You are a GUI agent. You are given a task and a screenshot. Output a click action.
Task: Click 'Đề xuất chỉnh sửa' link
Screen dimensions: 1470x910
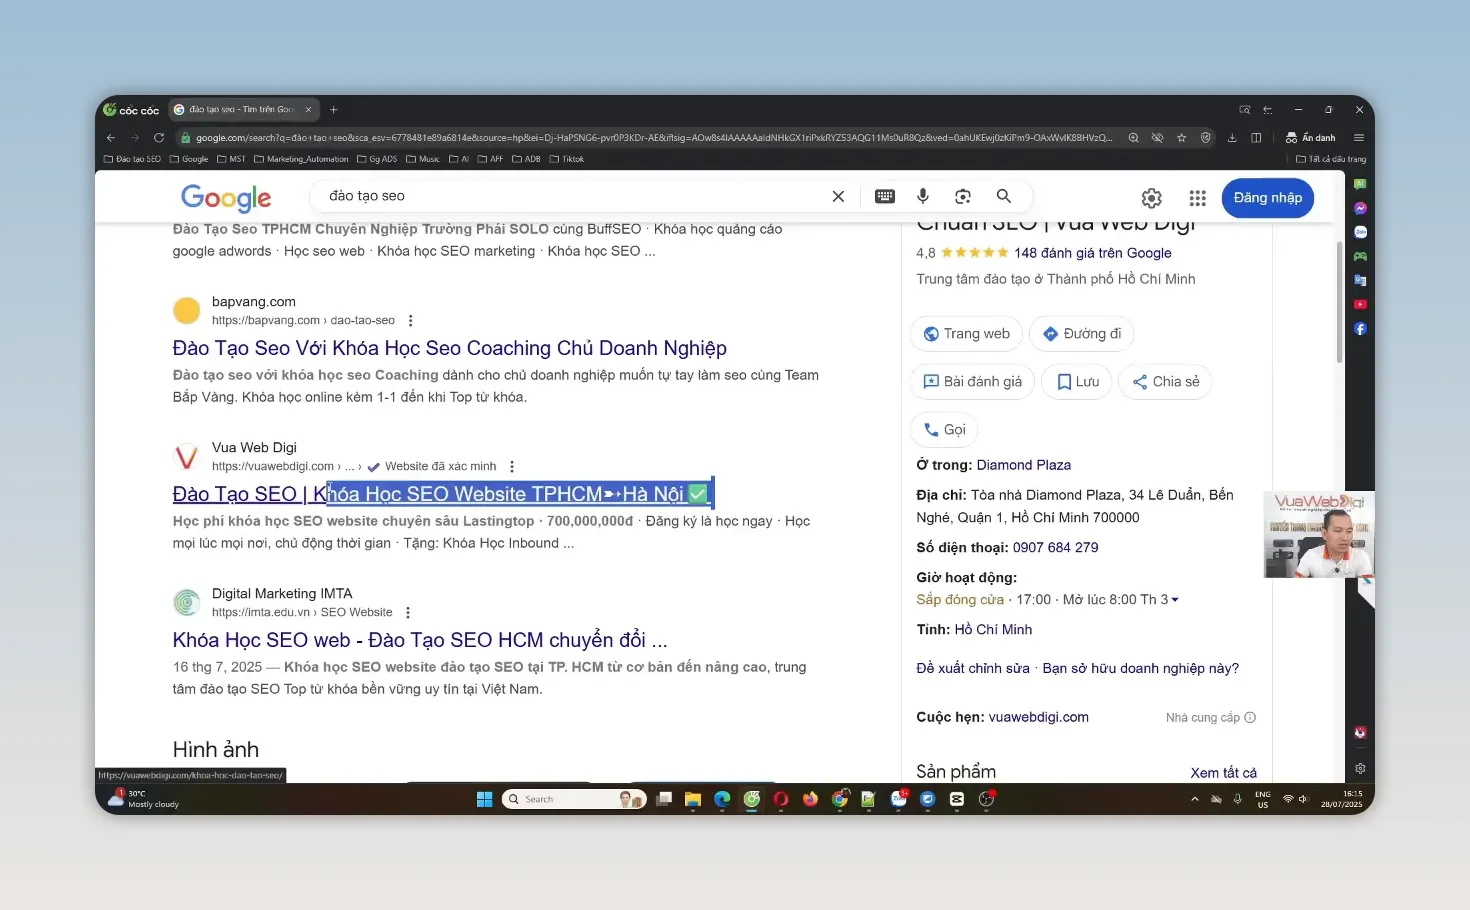click(x=972, y=668)
